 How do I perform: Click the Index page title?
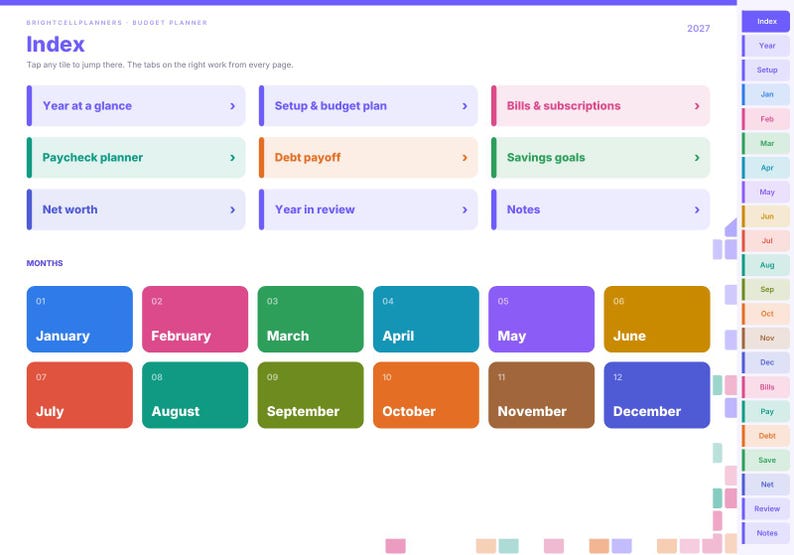[55, 44]
